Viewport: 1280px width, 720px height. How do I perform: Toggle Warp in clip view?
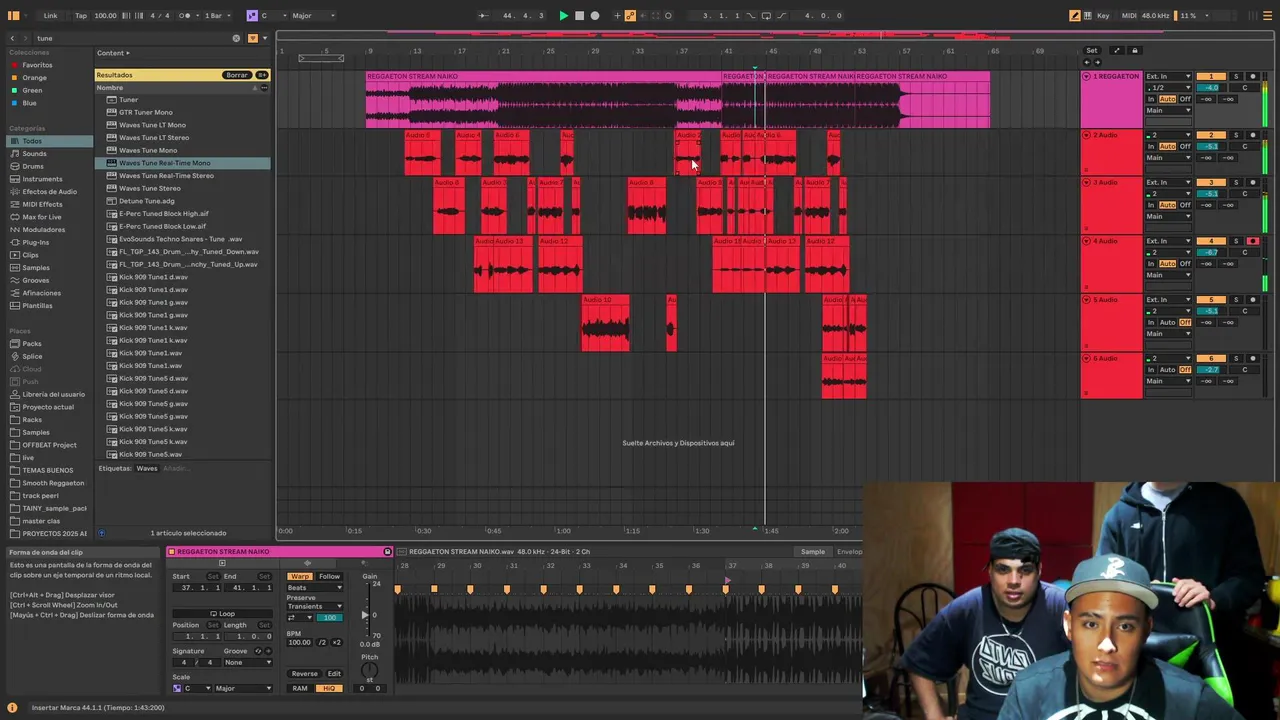[x=300, y=576]
